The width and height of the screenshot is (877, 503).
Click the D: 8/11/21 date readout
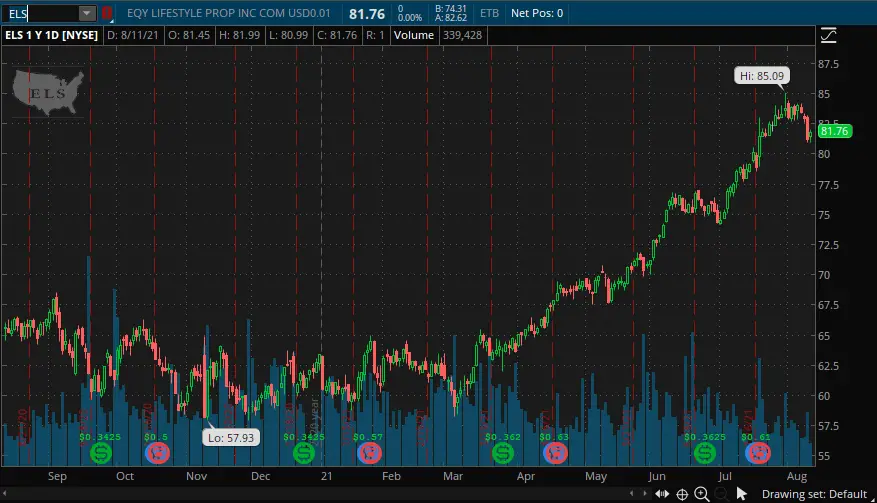(x=133, y=35)
